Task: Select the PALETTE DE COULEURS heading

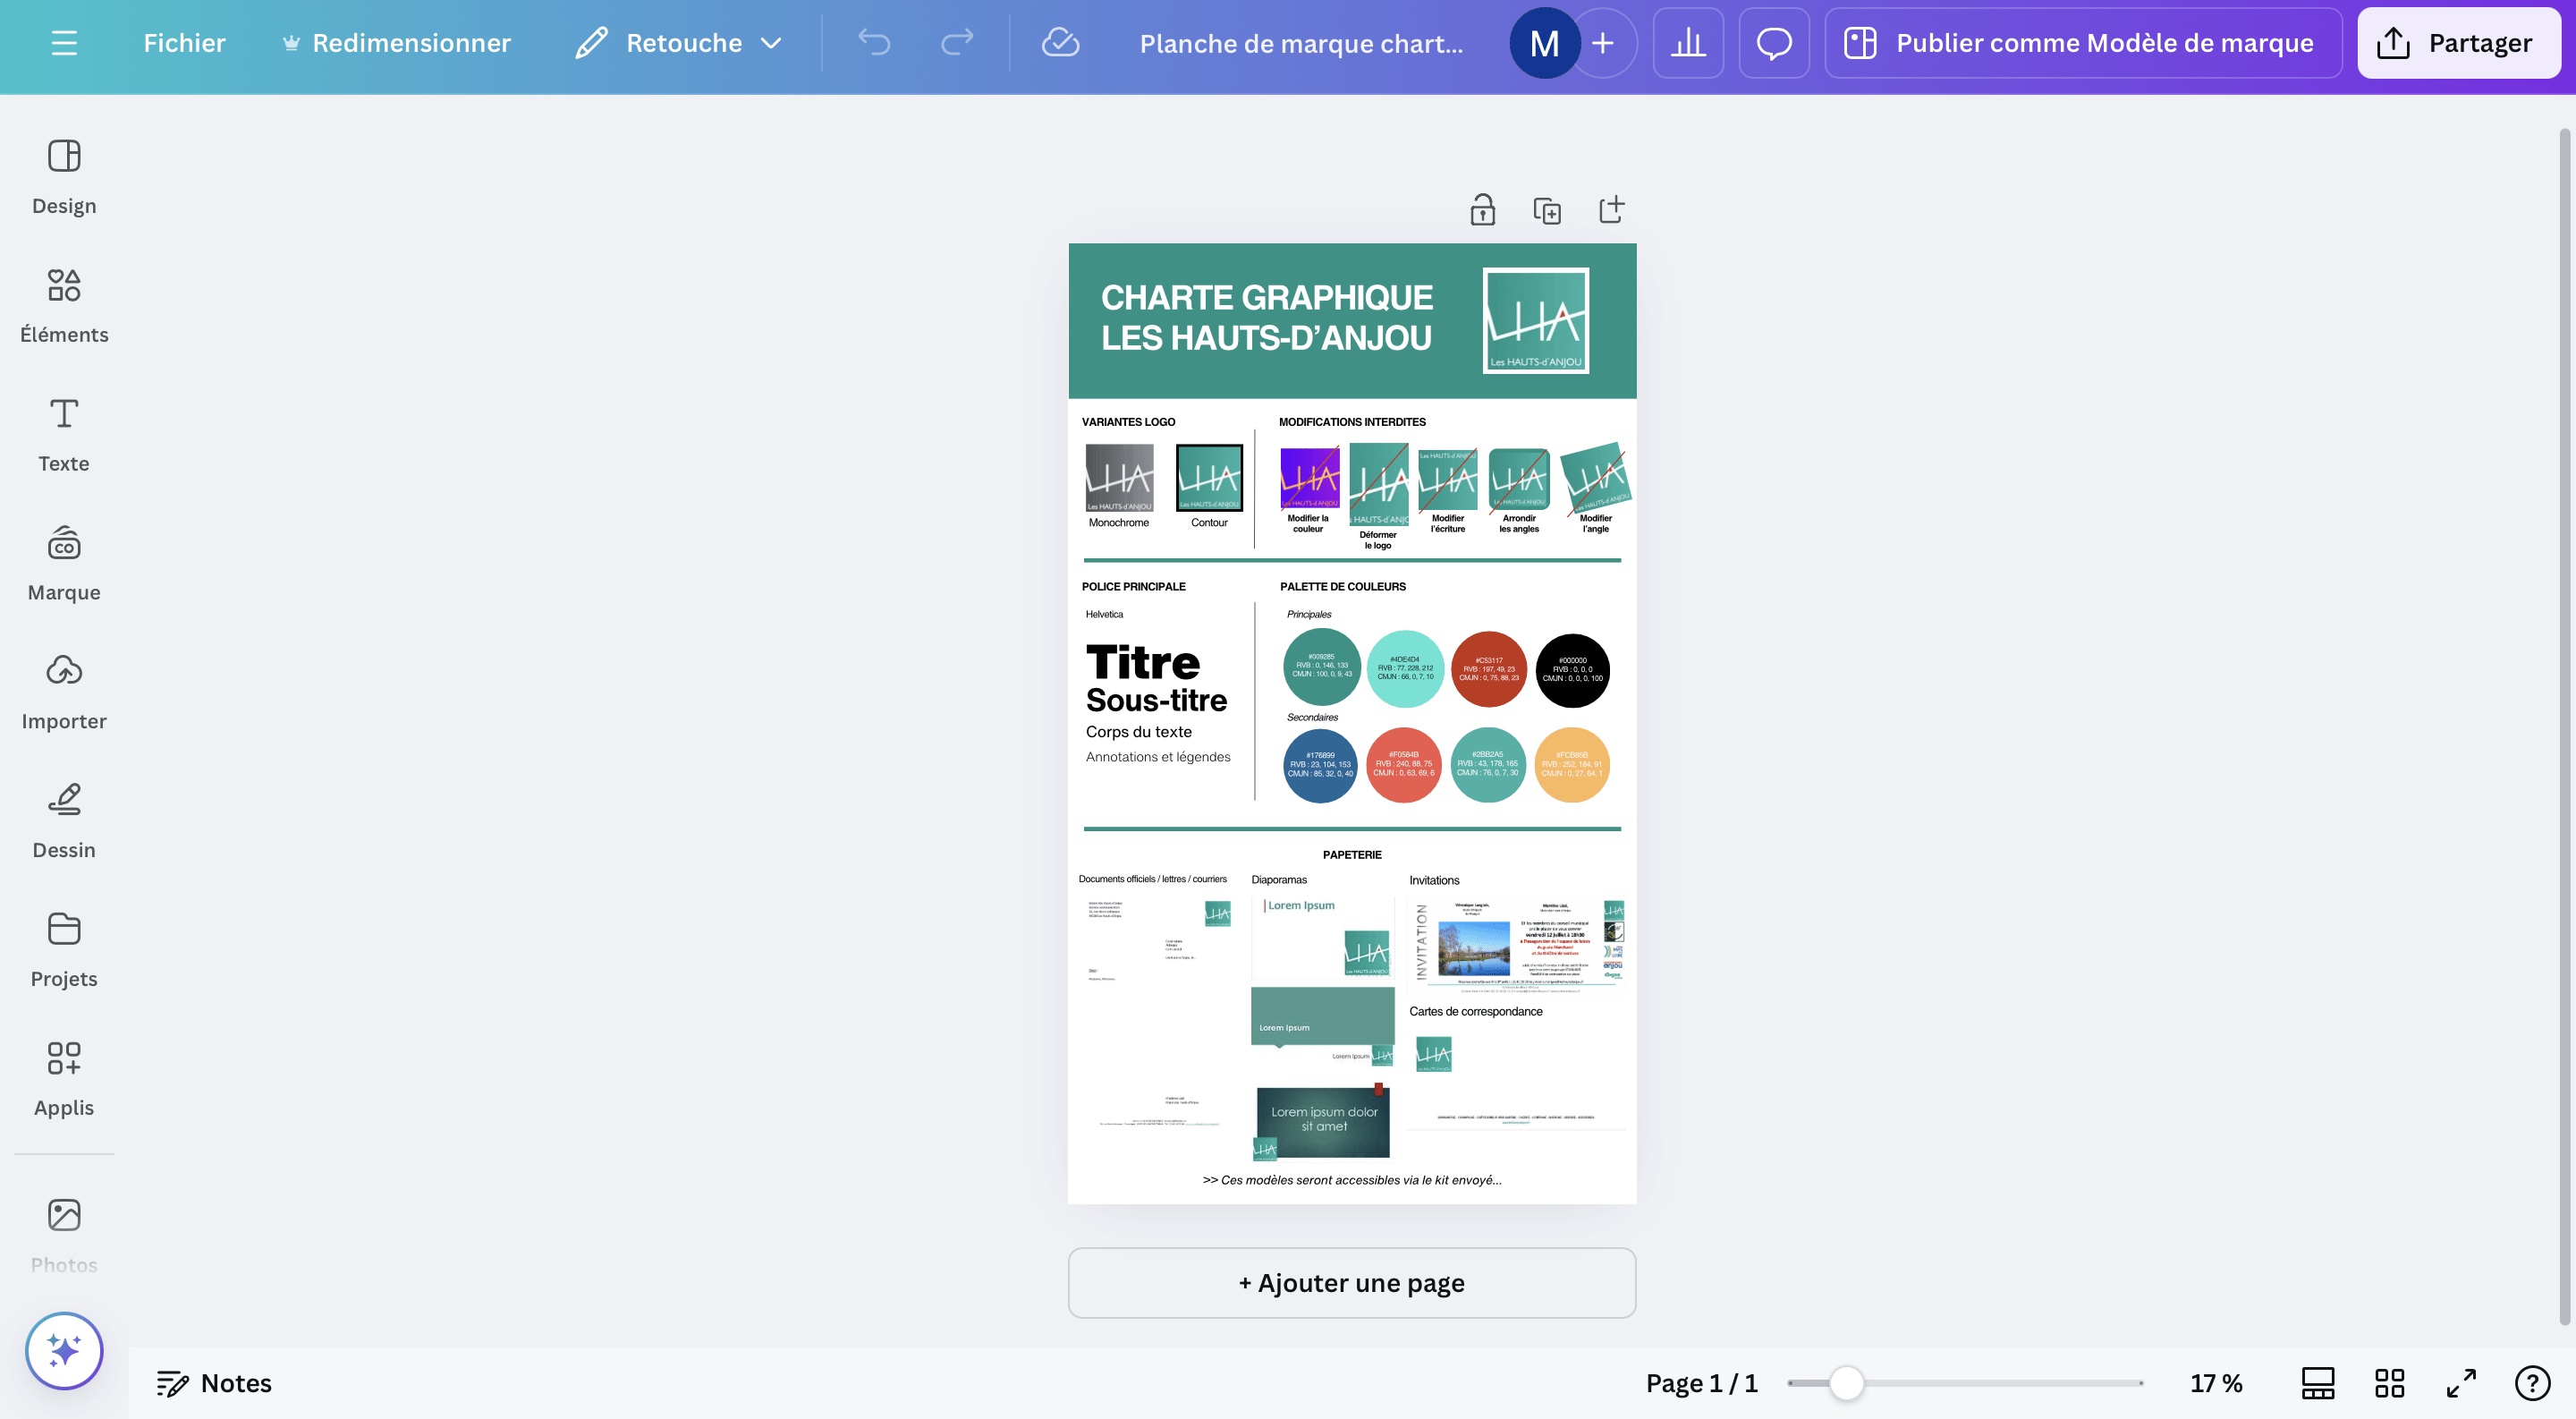Action: 1342,587
